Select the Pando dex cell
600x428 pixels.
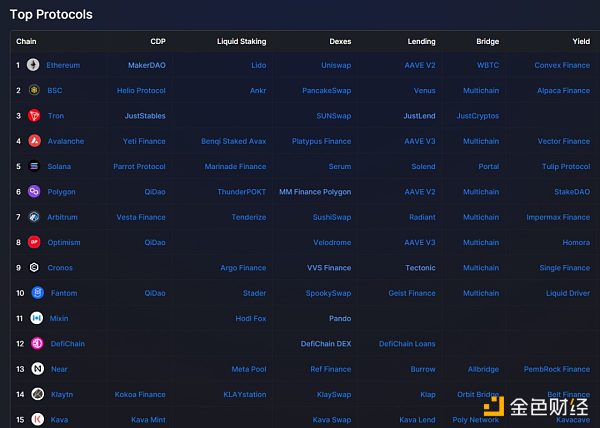pyautogui.click(x=340, y=318)
